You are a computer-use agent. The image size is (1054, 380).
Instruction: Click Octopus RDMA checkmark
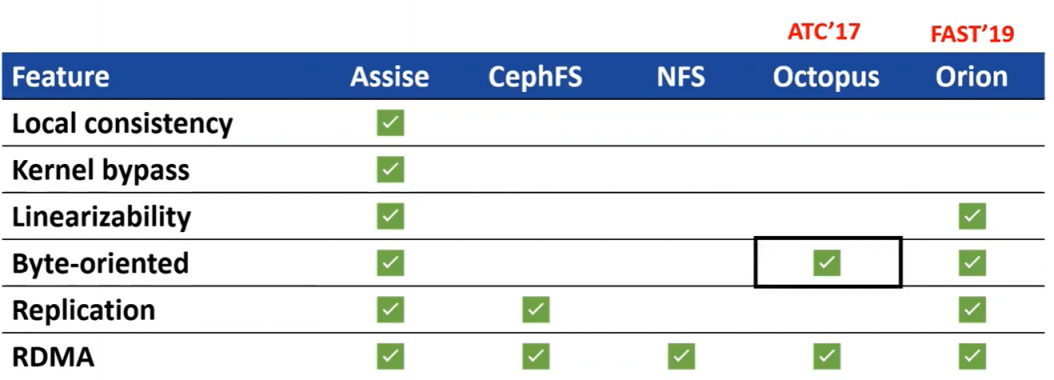[827, 356]
